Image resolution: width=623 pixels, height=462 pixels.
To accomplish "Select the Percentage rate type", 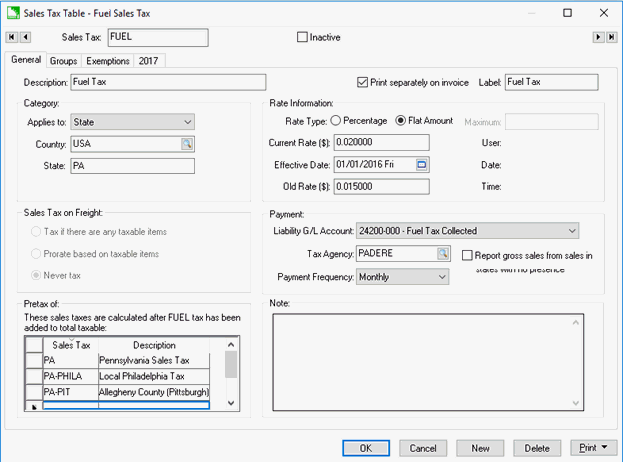I will coord(336,121).
